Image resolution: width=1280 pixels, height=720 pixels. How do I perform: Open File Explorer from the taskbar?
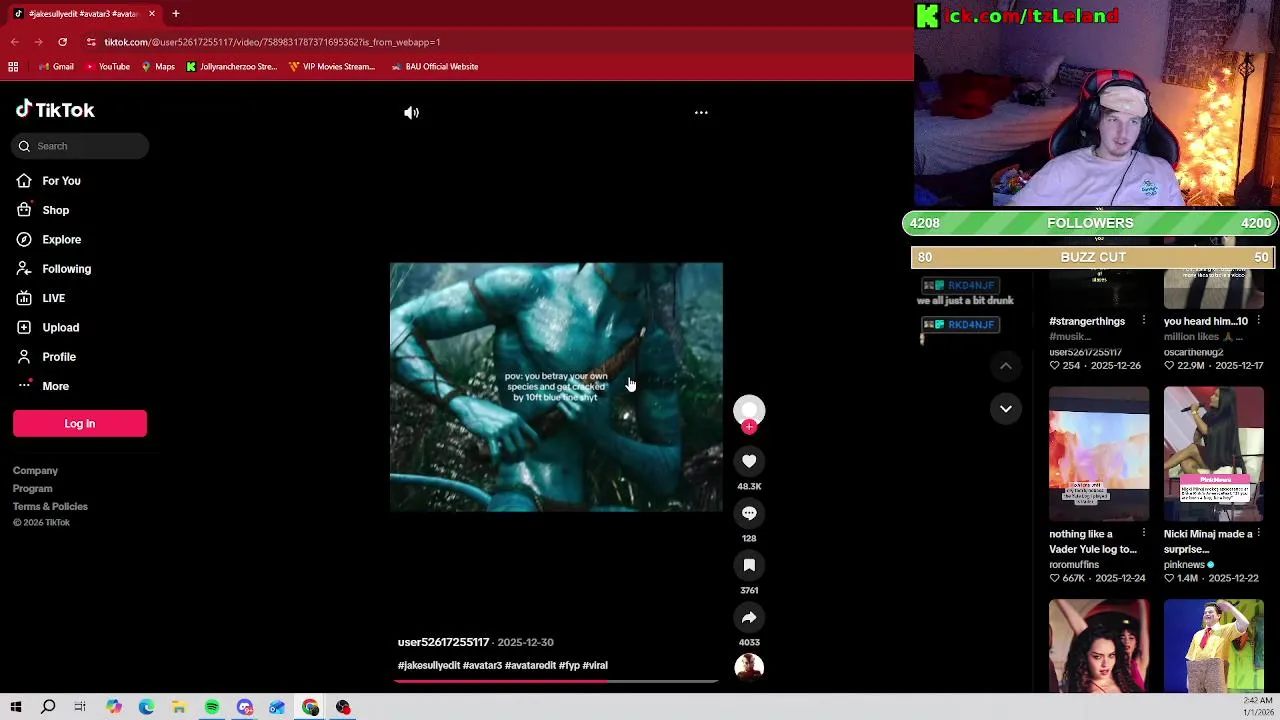pos(179,708)
